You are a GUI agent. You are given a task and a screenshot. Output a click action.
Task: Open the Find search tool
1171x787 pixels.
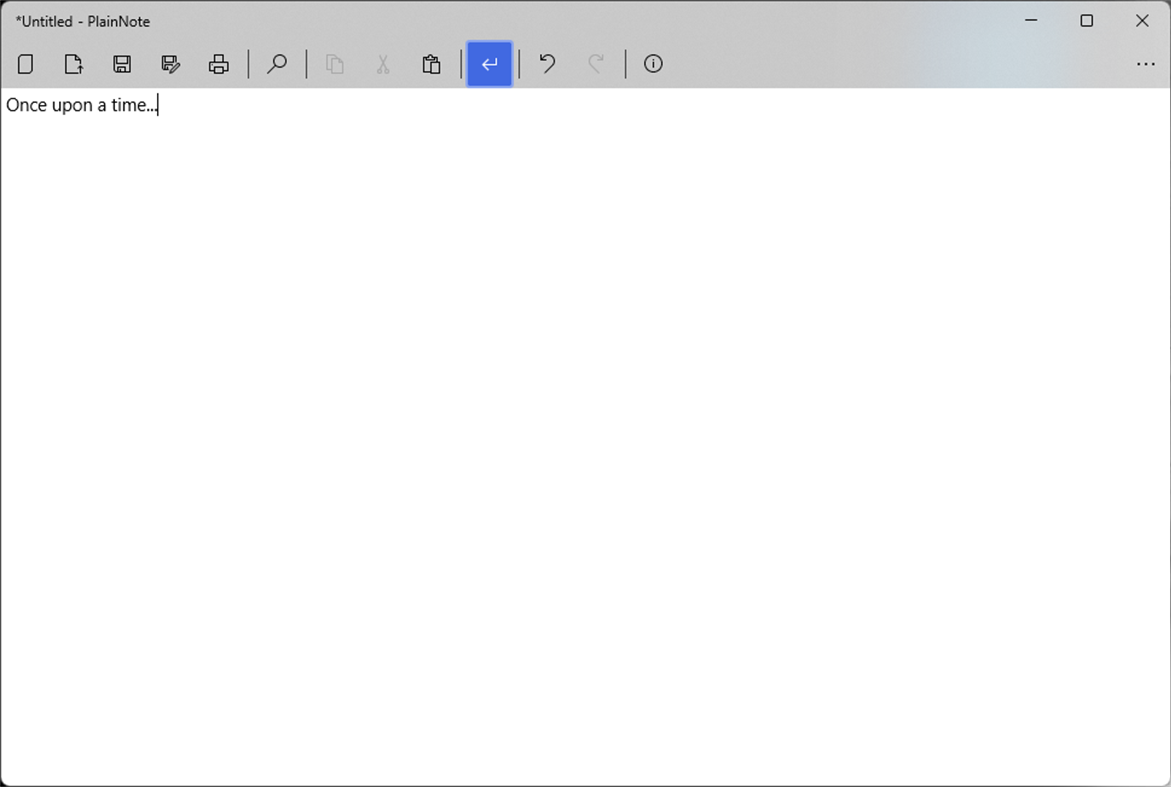[x=277, y=63]
